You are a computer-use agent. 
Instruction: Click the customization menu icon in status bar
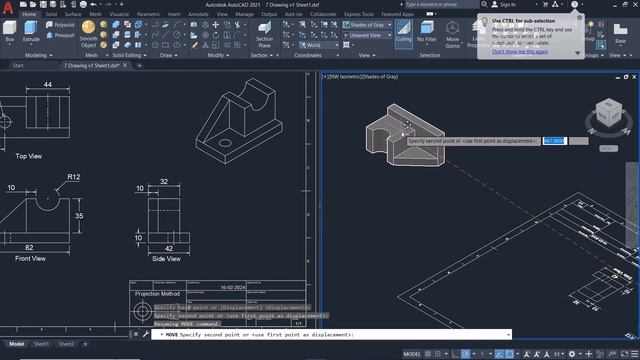[x=635, y=354]
